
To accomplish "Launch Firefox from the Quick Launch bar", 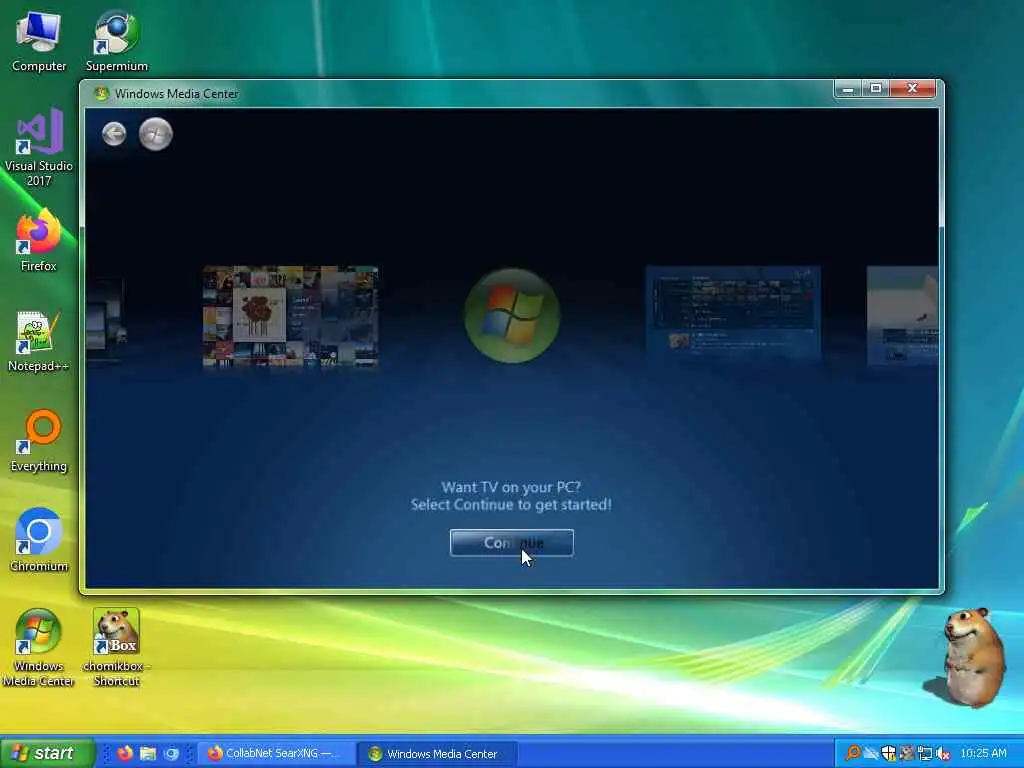I will coord(125,753).
